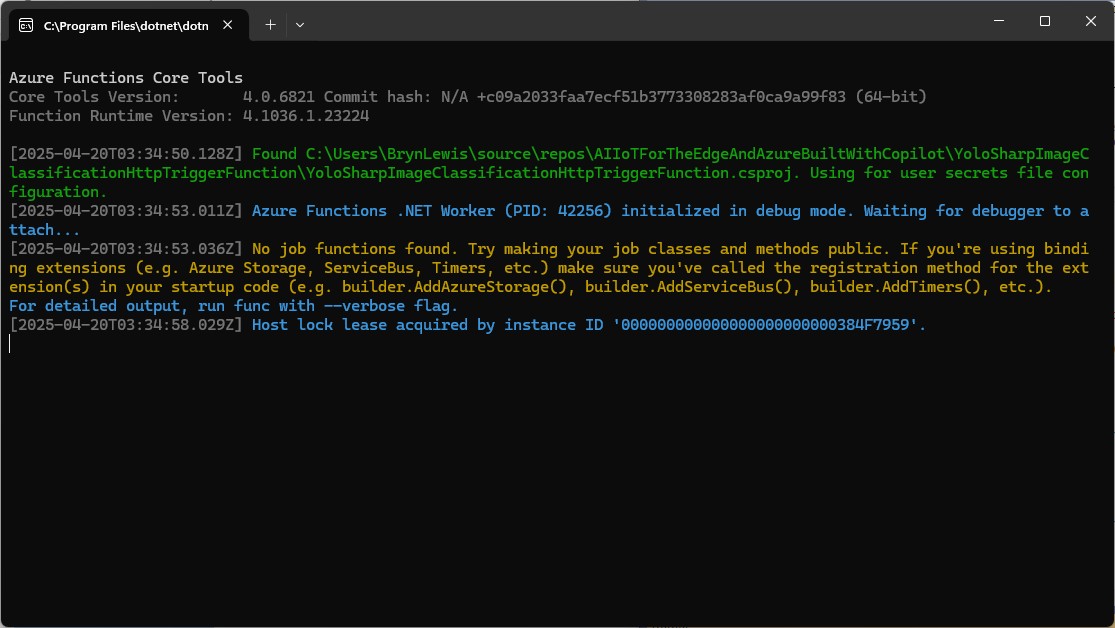Viewport: 1115px width, 628px height.
Task: Select the C:\Program Files\dotnet tab title
Action: click(x=126, y=25)
